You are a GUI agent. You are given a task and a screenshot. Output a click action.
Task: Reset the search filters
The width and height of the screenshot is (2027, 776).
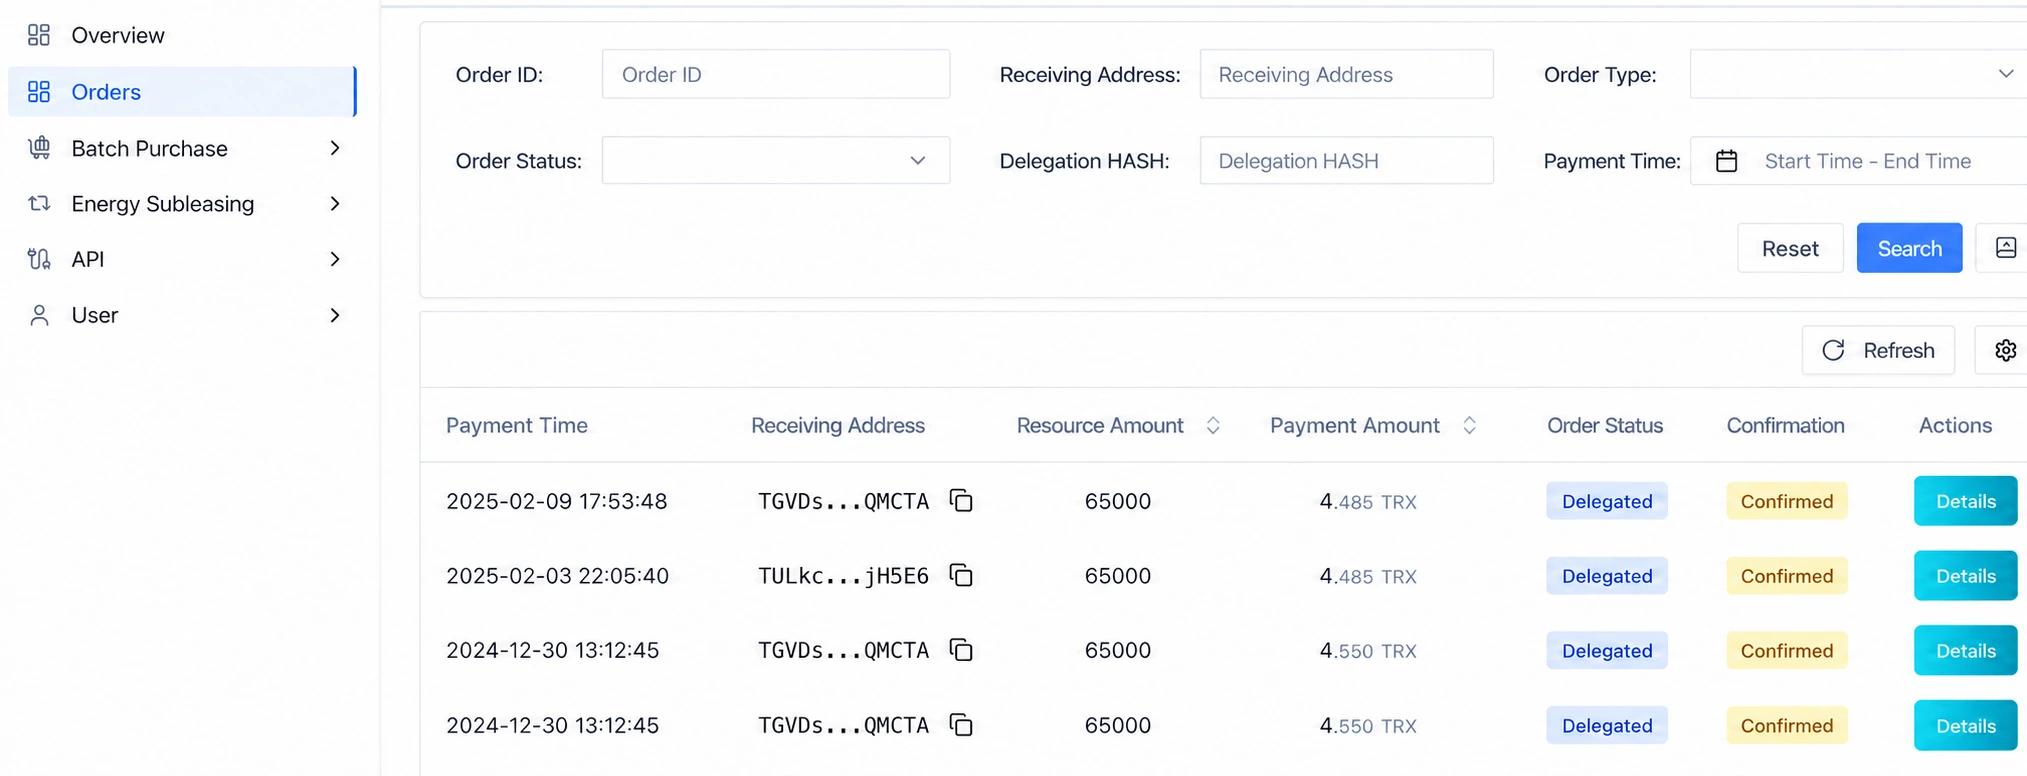pos(1790,248)
